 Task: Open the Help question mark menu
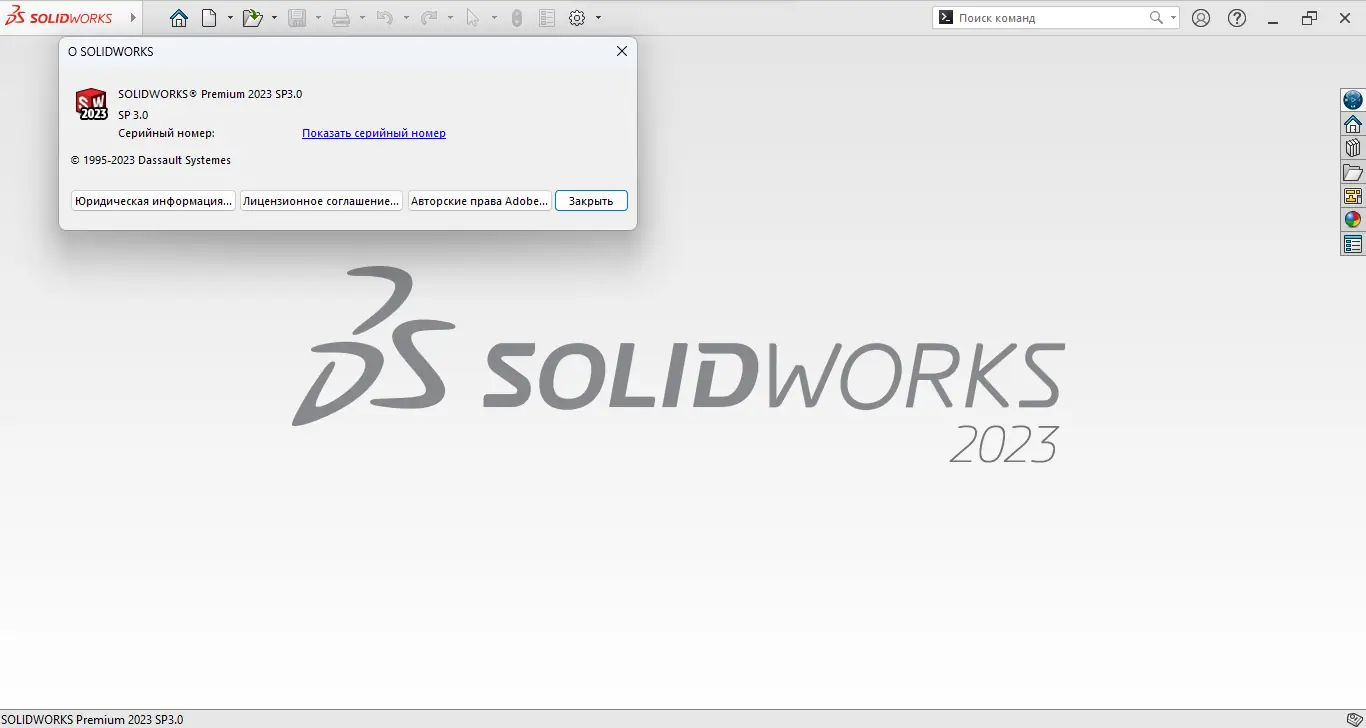click(x=1236, y=17)
